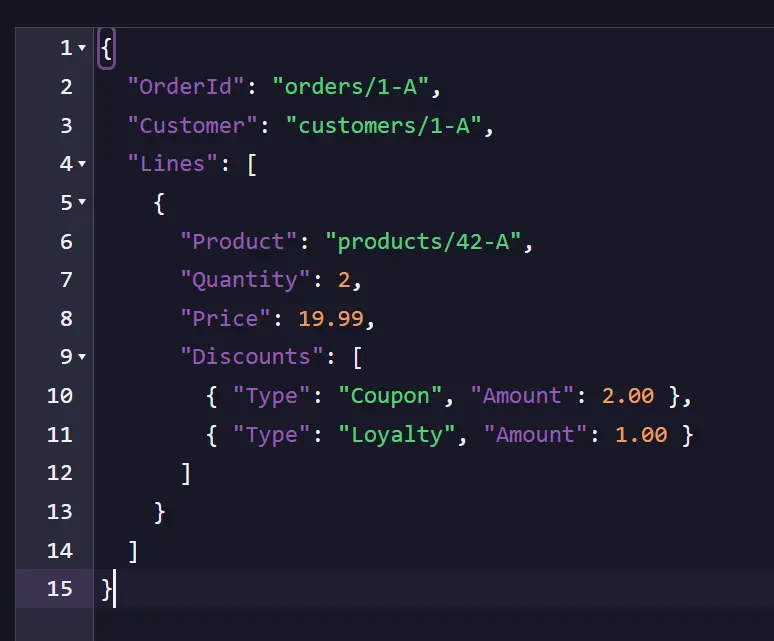Click the highlighted opening brace on line 1

[x=107, y=48]
